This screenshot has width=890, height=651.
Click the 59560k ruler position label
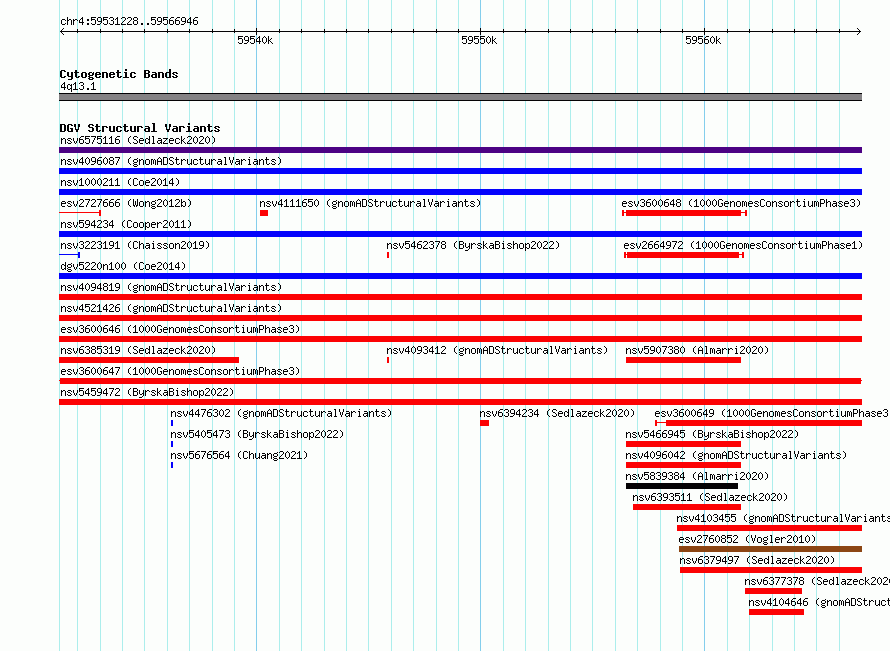coord(703,40)
